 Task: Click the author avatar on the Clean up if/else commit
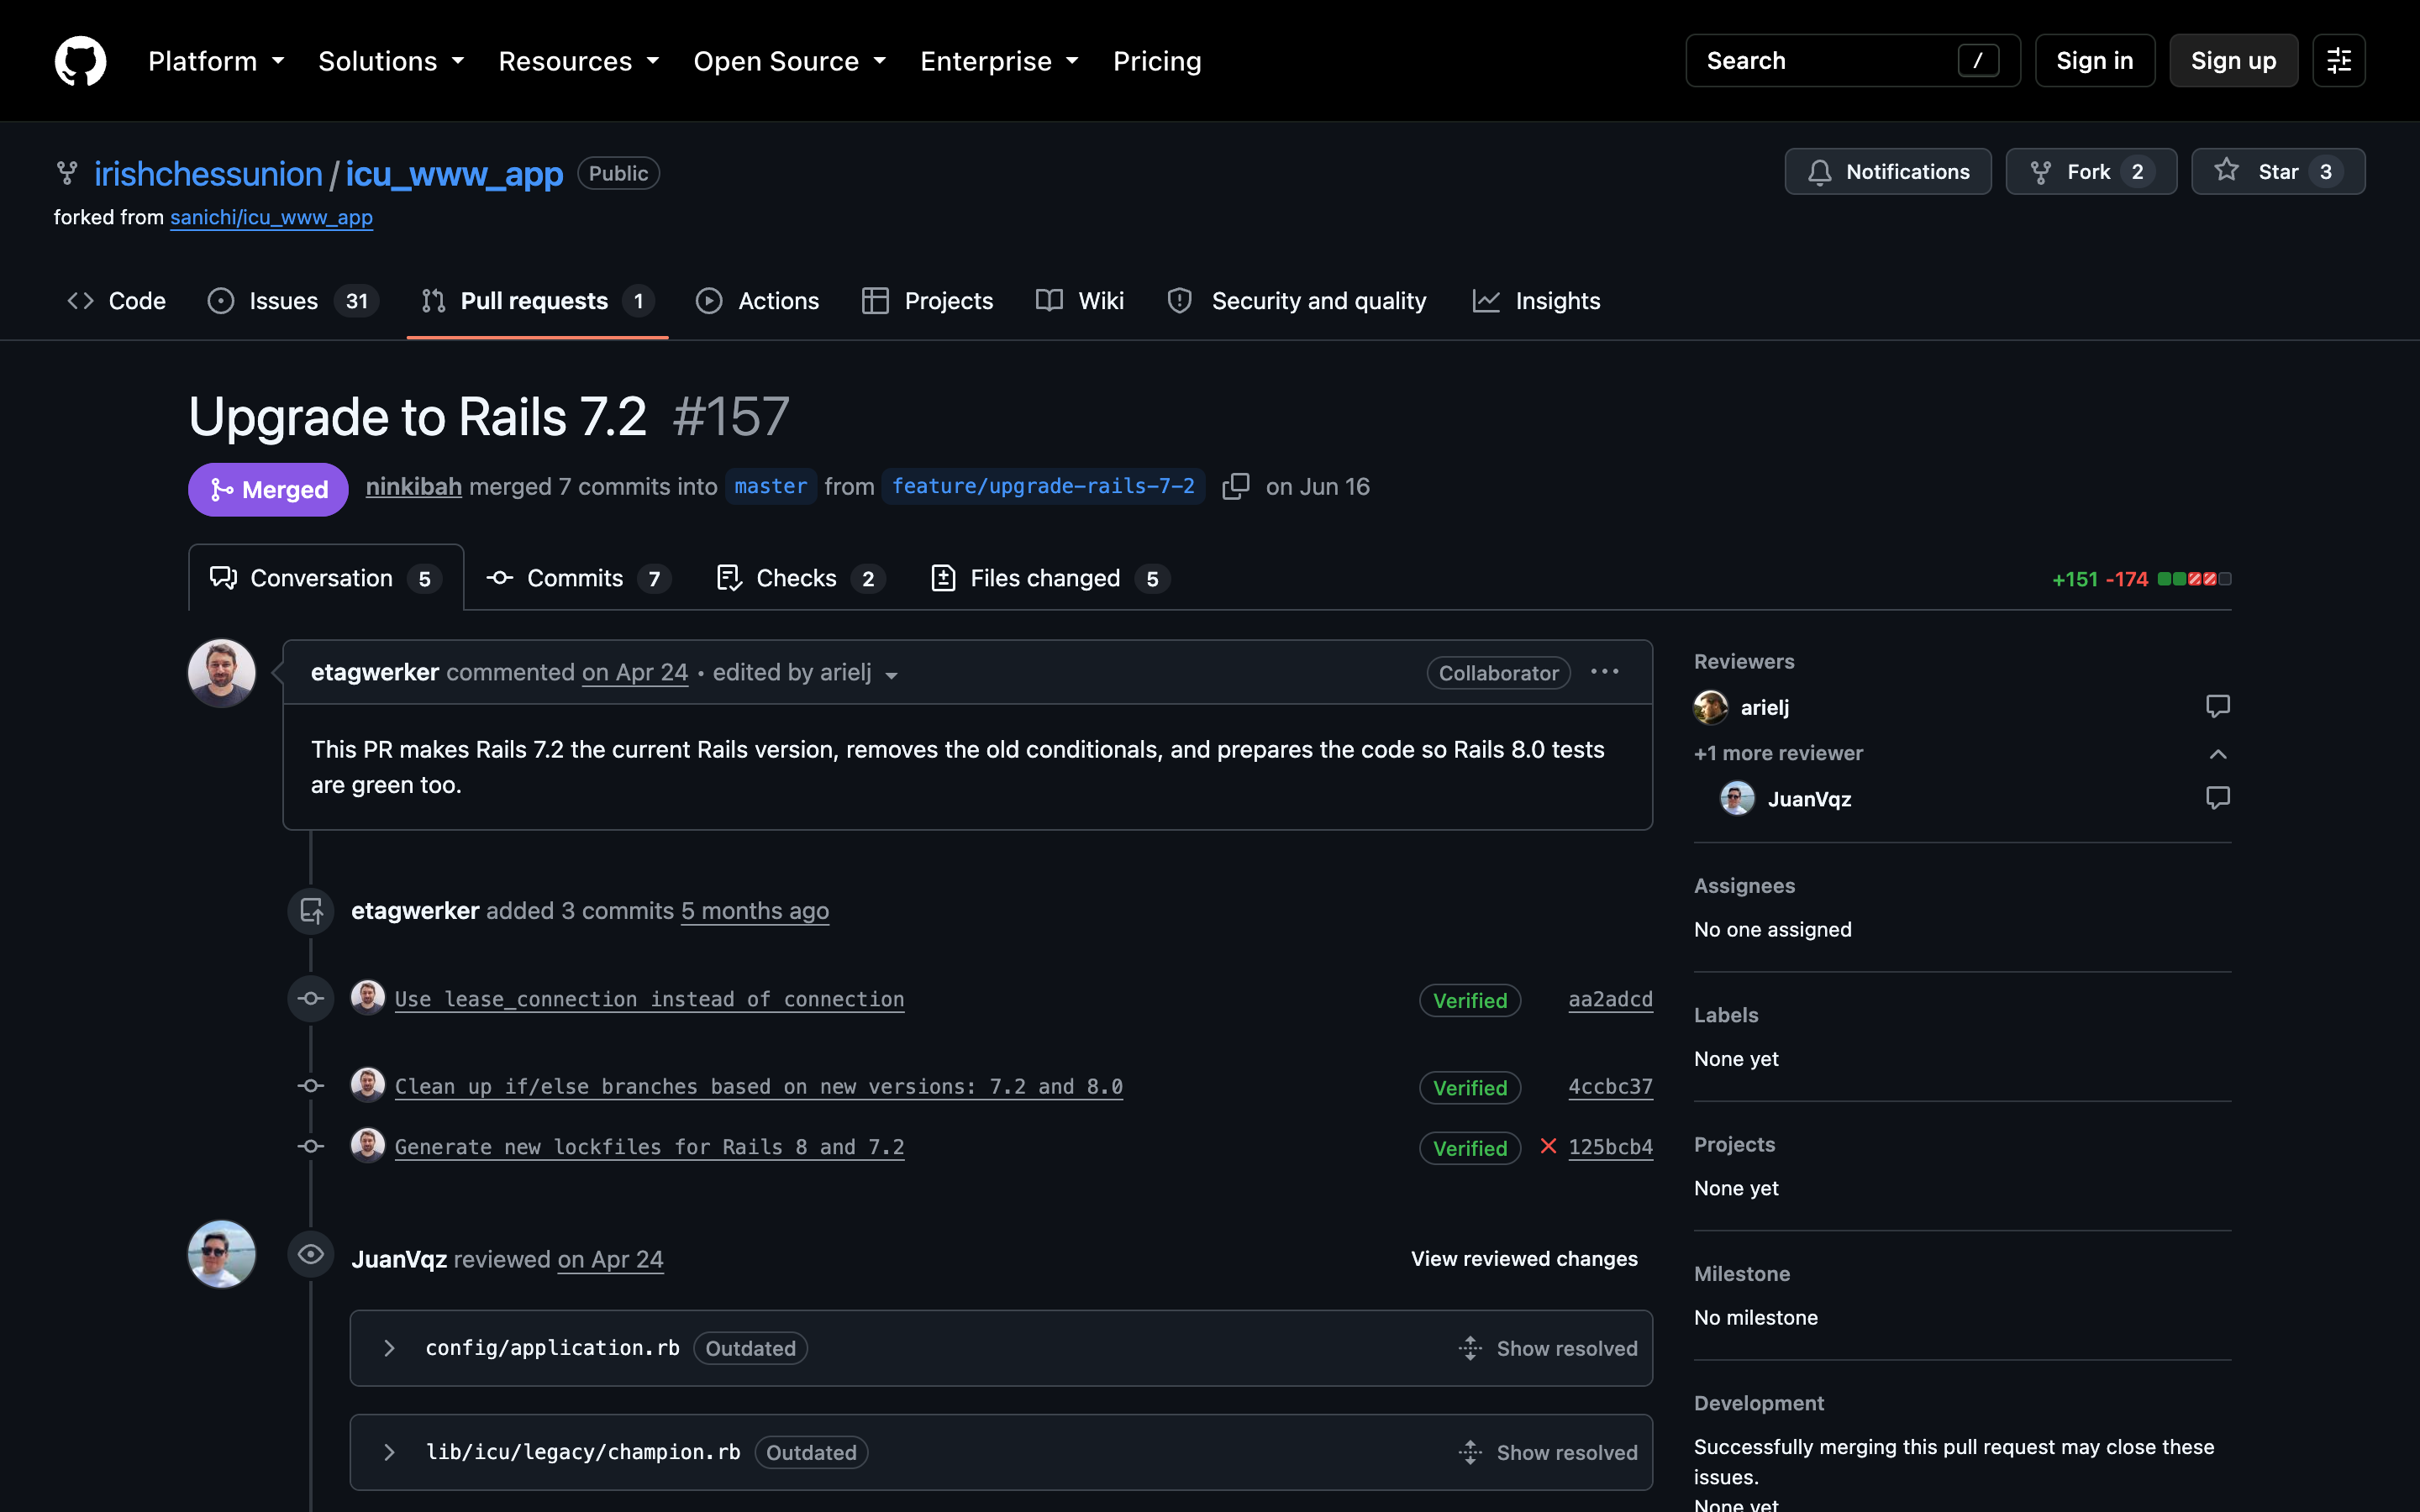[368, 1084]
